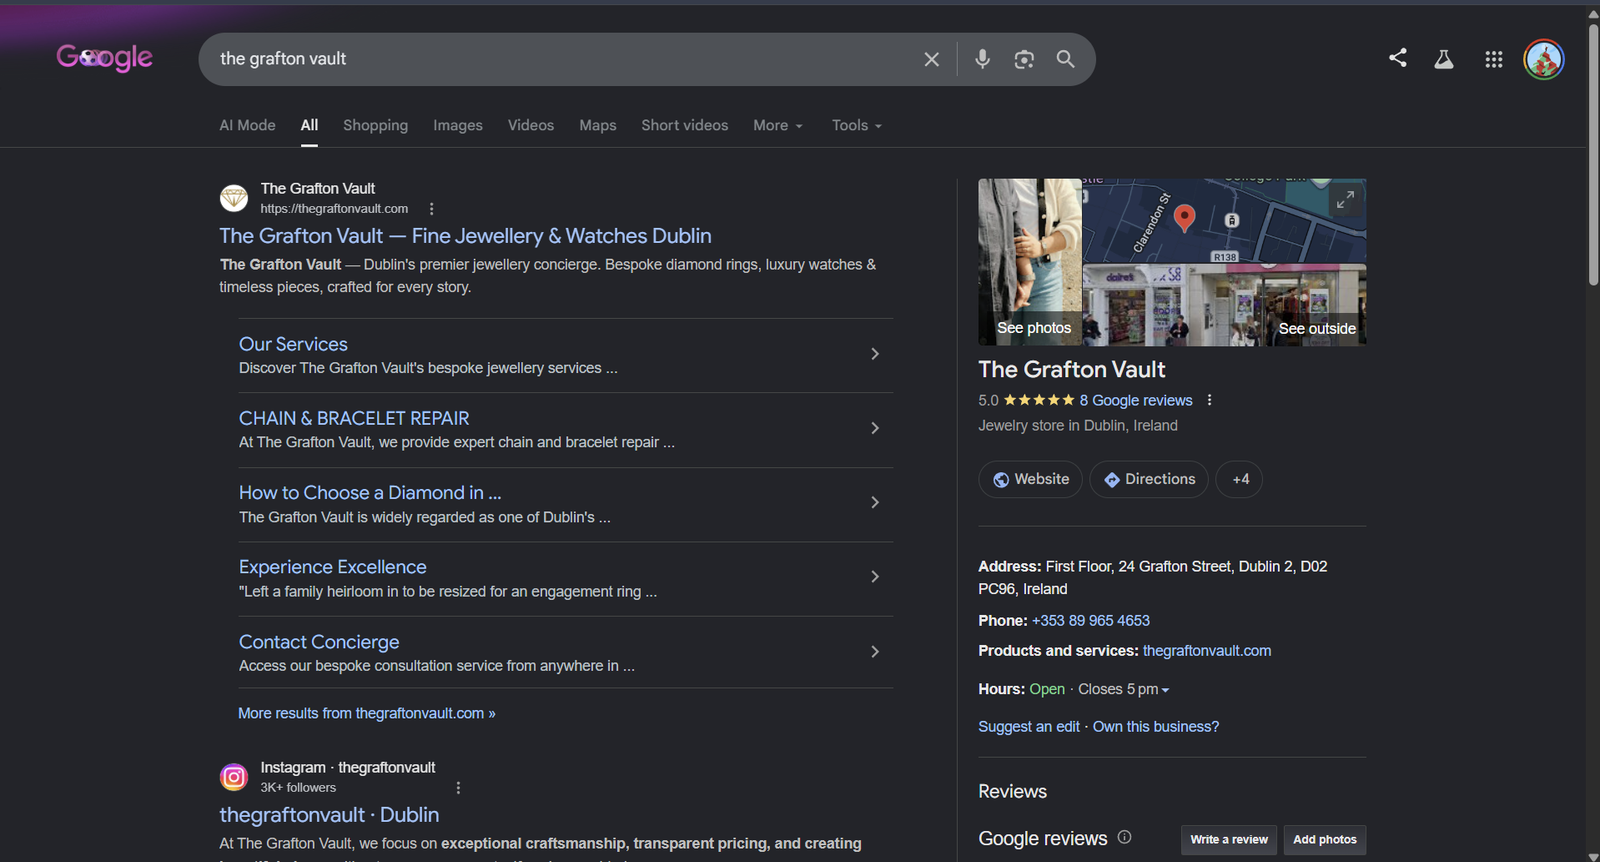Clear the search query with the X icon
The width and height of the screenshot is (1600, 862).
tap(931, 59)
